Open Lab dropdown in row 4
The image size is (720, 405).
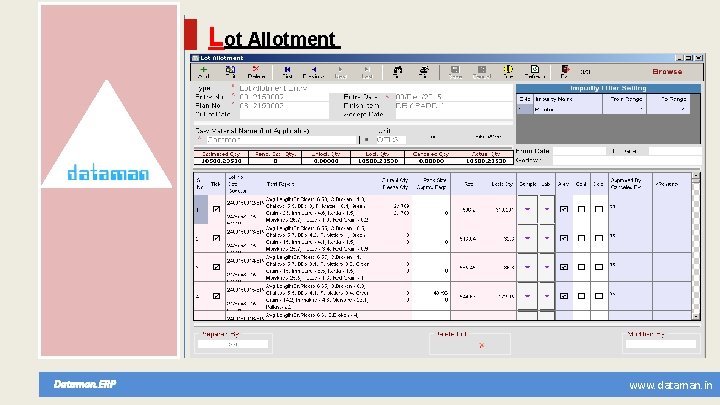coord(546,296)
